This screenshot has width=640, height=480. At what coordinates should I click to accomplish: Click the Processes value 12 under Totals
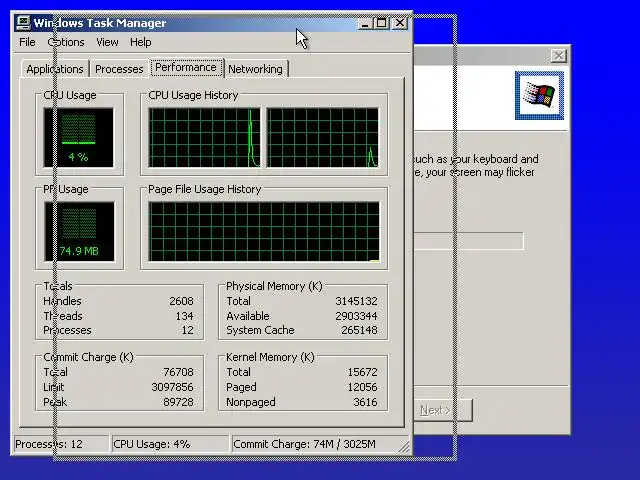187,330
